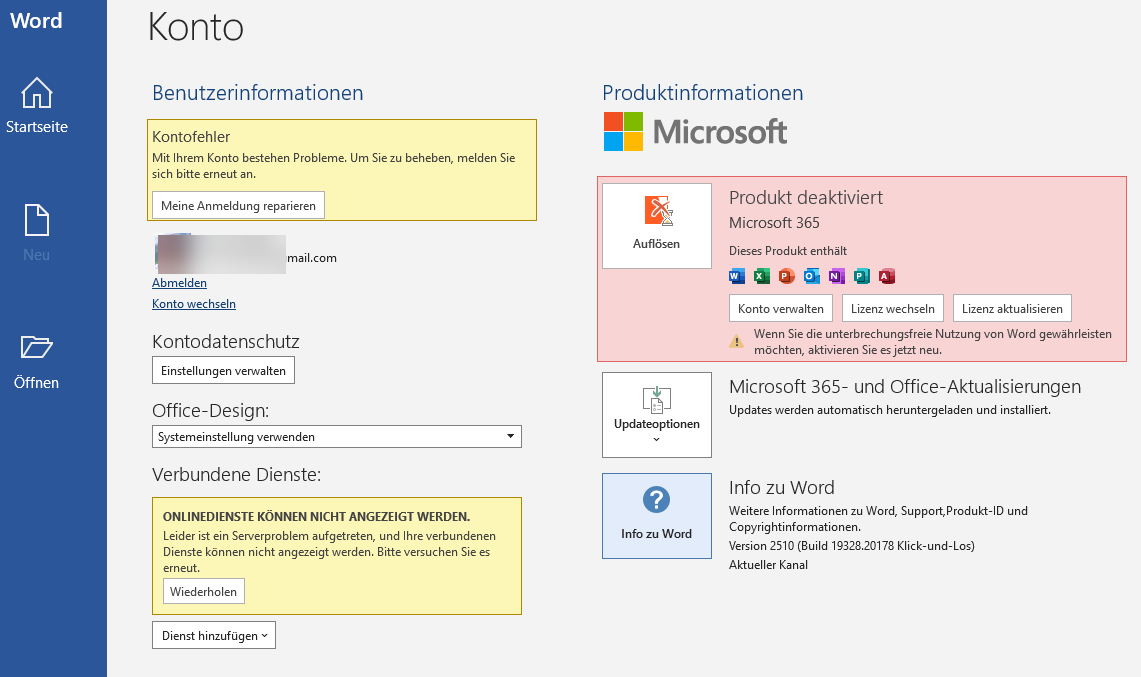This screenshot has width=1141, height=677.
Task: Click the Kontofehler heading
Action: [x=191, y=137]
